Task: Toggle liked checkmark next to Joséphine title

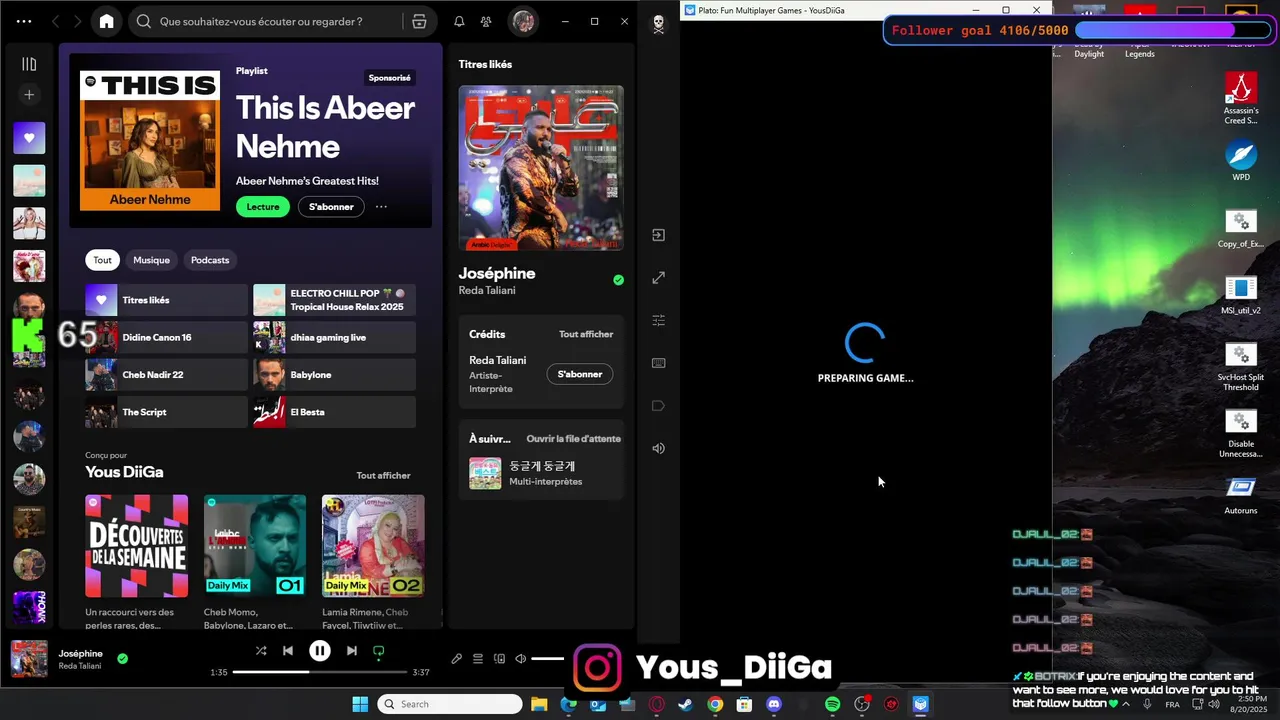Action: click(618, 280)
